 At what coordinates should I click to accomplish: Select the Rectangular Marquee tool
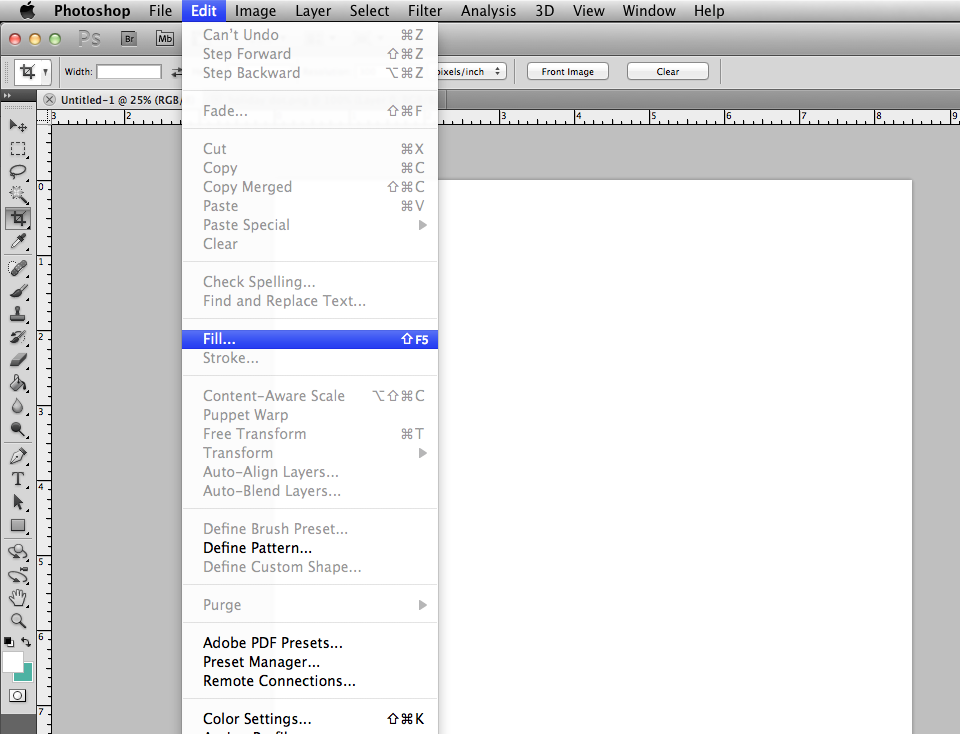tap(18, 149)
